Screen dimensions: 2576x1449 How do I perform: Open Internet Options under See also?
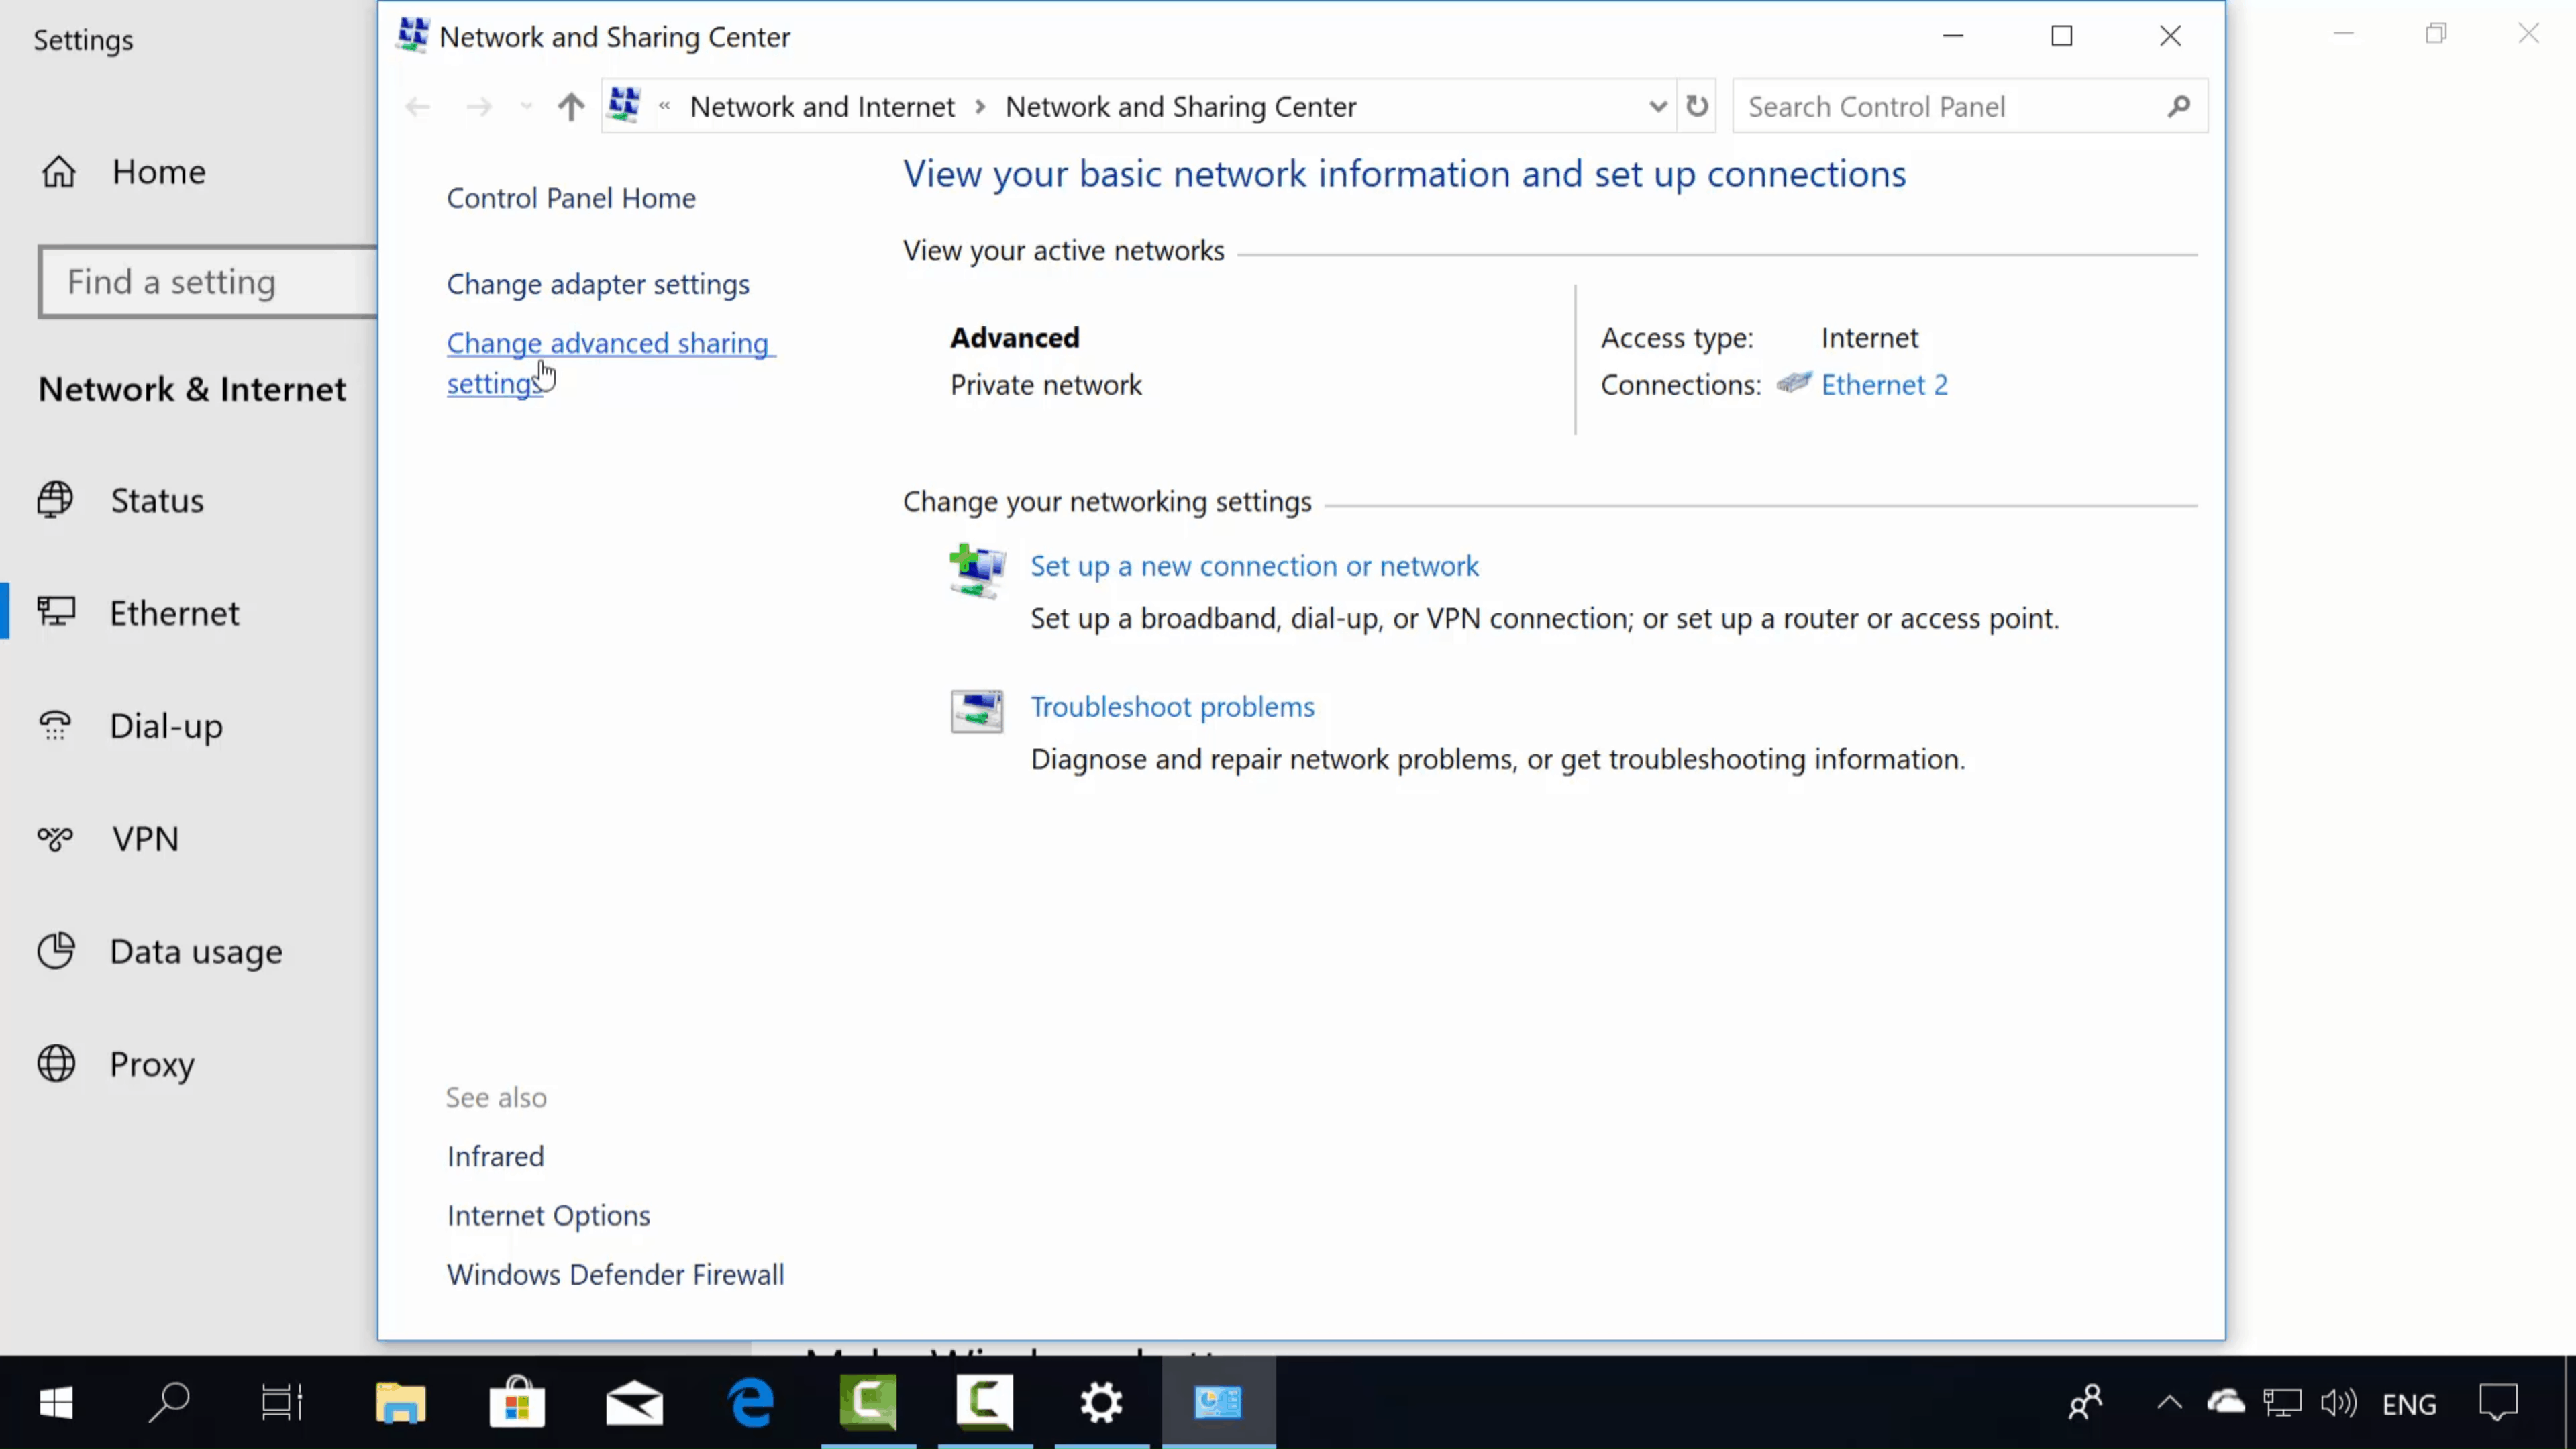pyautogui.click(x=548, y=1216)
